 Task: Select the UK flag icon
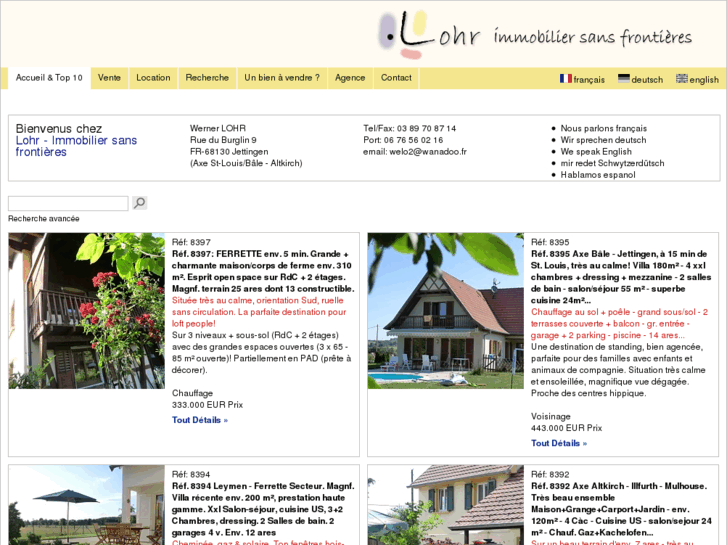tap(682, 78)
